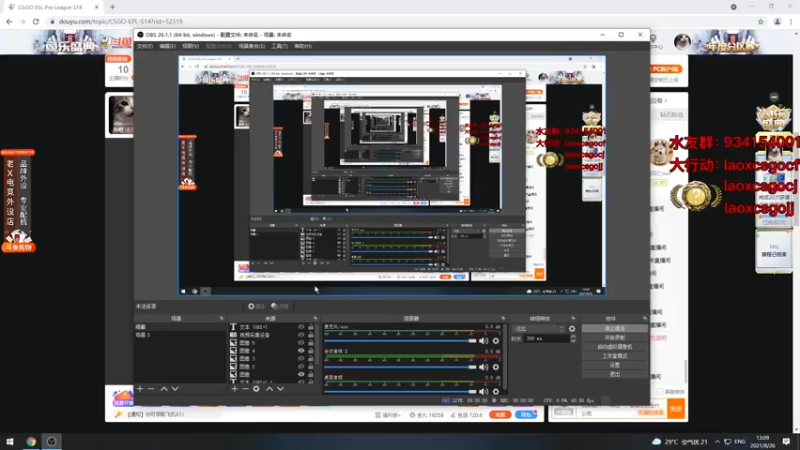Click orange send button in douyu chat
800x450 pixels.
pos(676,409)
